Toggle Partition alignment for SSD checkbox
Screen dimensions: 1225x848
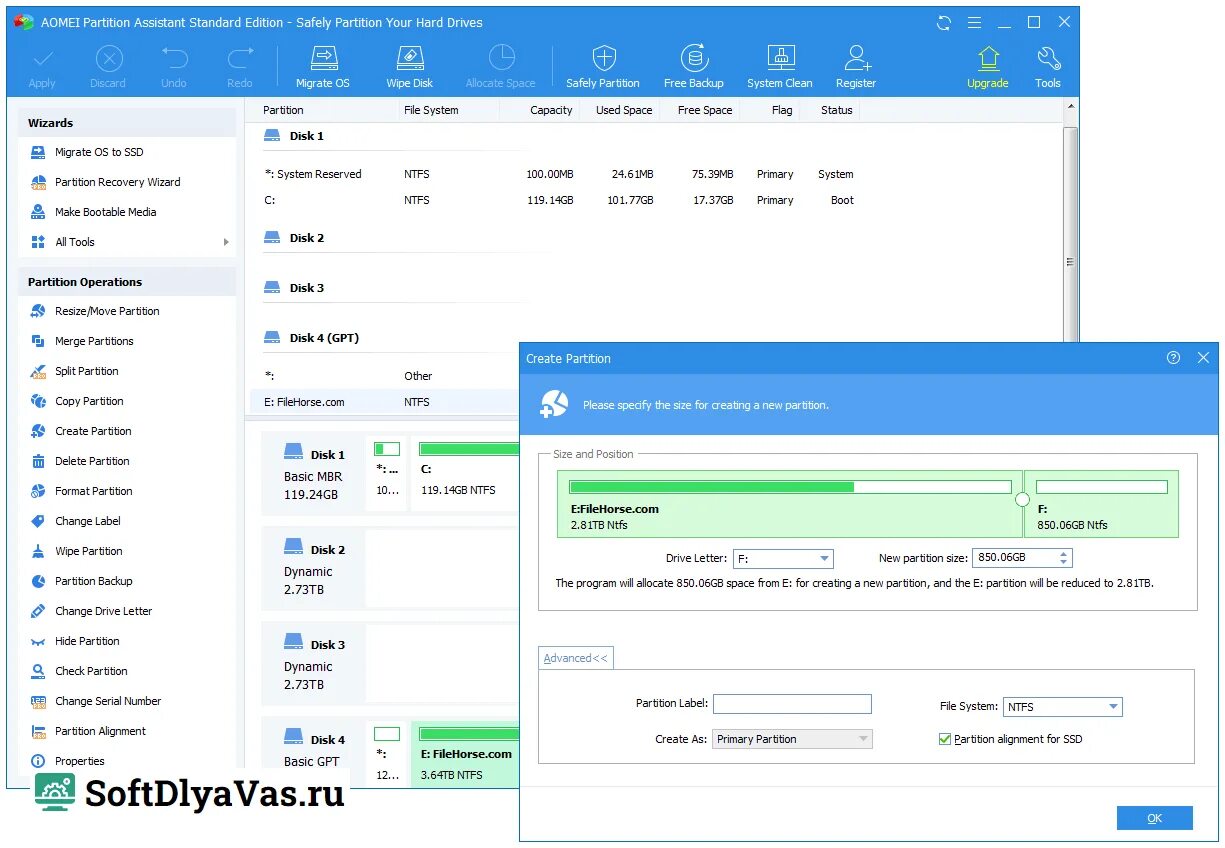pos(945,739)
